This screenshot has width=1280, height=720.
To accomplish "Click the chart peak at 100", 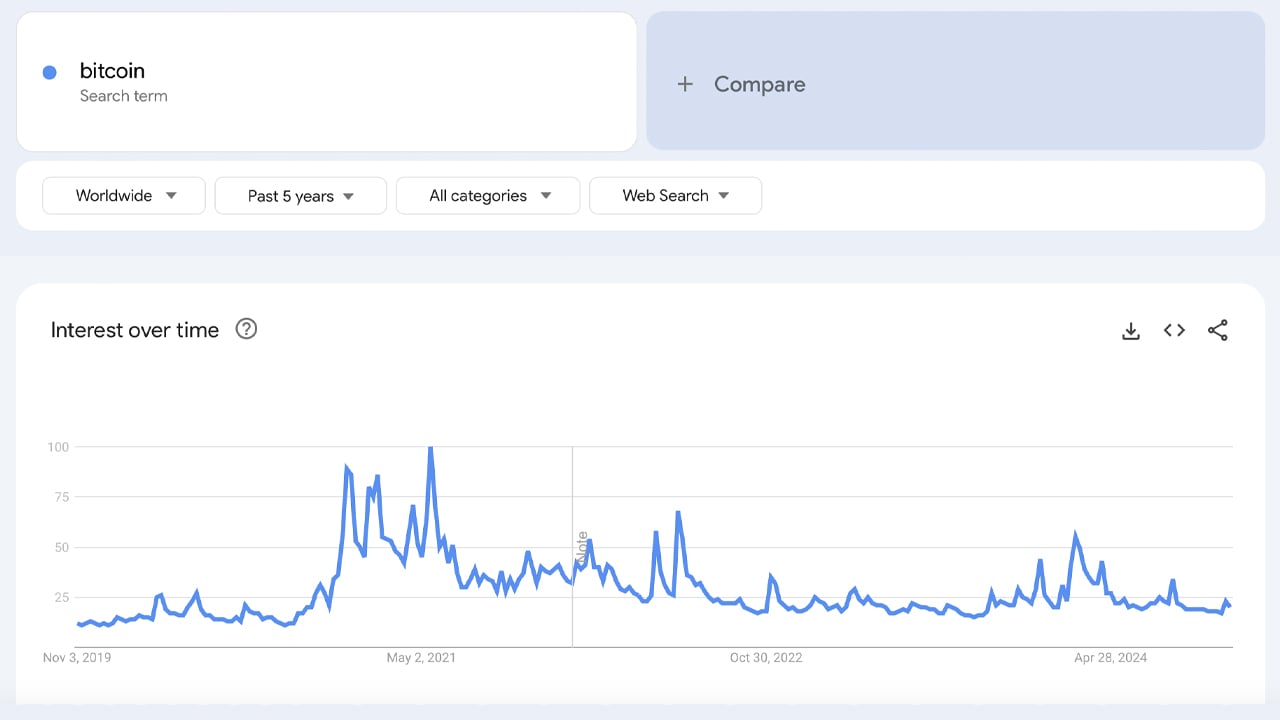I will (x=430, y=448).
